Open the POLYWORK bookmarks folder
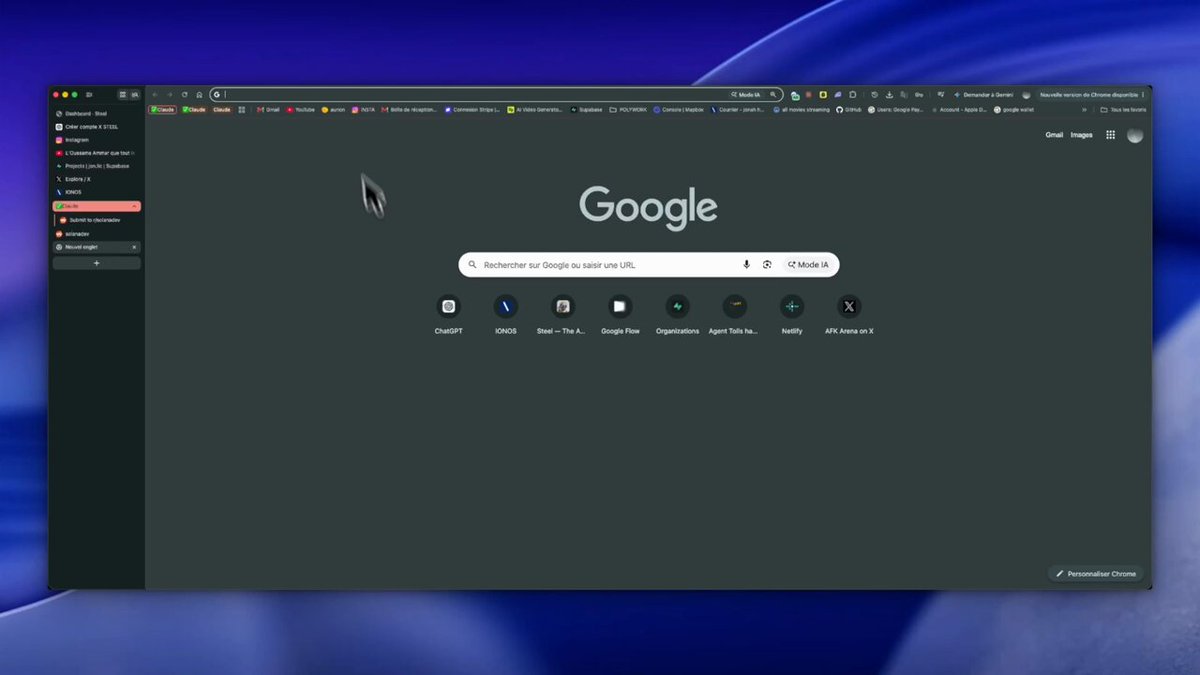Screen dimensions: 1200x675 click(629, 109)
